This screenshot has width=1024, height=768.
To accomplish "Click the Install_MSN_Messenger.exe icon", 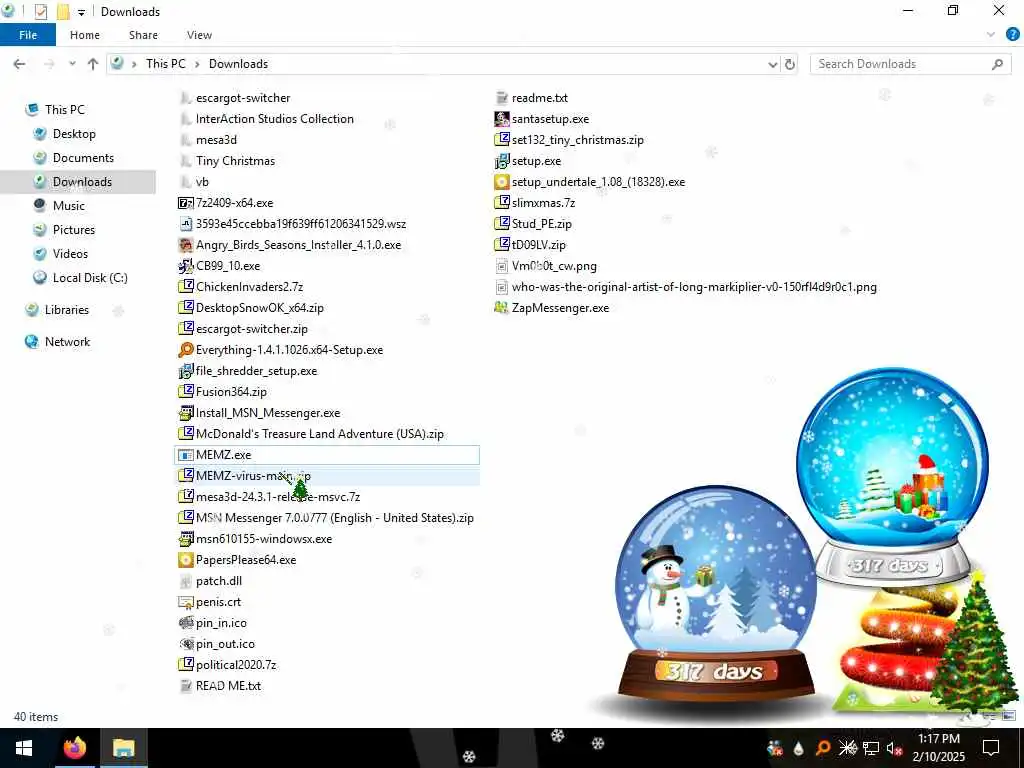I will click(x=185, y=413).
